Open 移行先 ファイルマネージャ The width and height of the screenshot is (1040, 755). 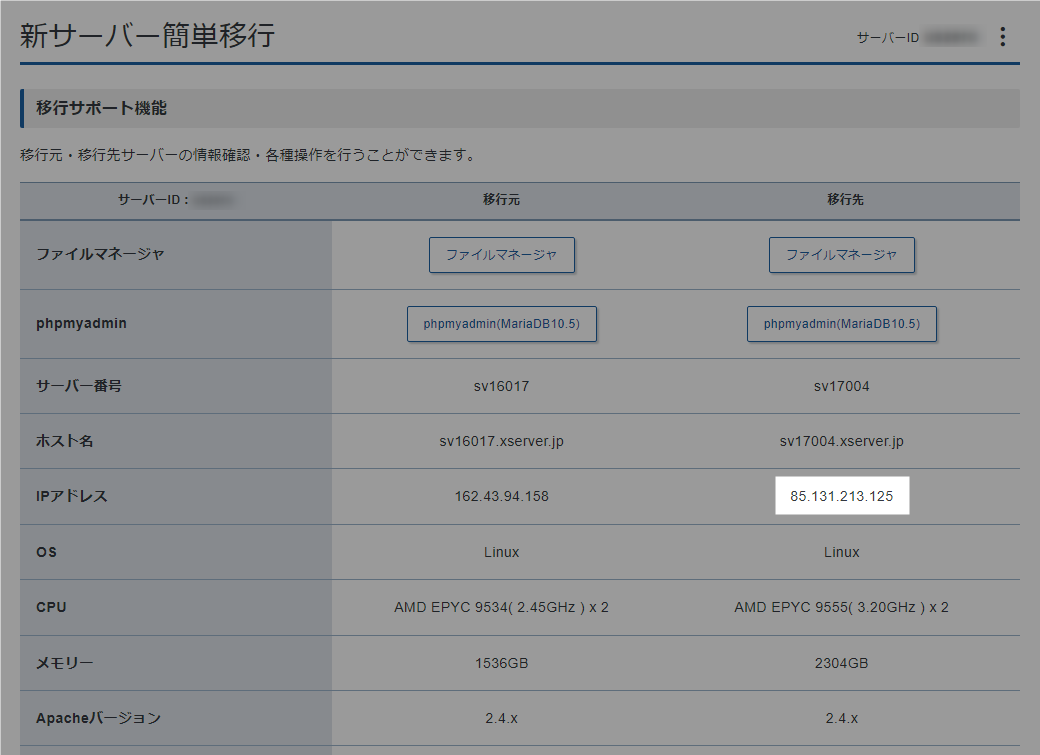(842, 255)
